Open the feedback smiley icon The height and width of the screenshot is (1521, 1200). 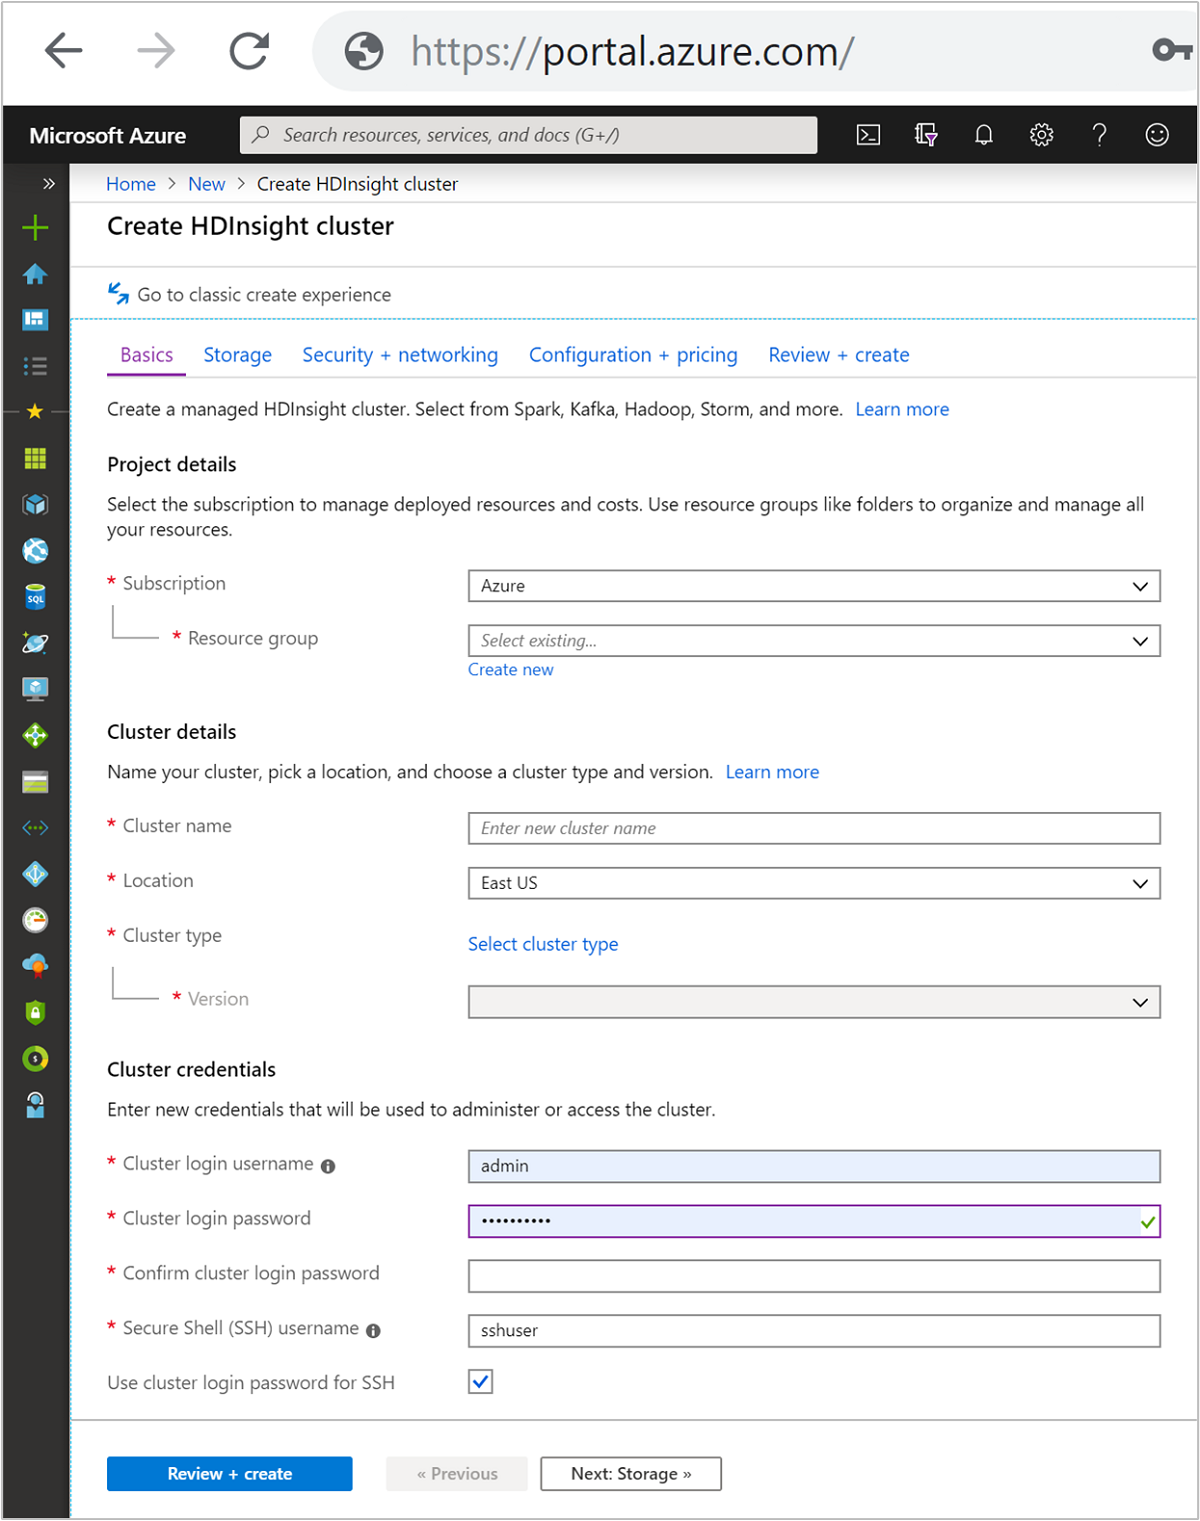pos(1157,135)
